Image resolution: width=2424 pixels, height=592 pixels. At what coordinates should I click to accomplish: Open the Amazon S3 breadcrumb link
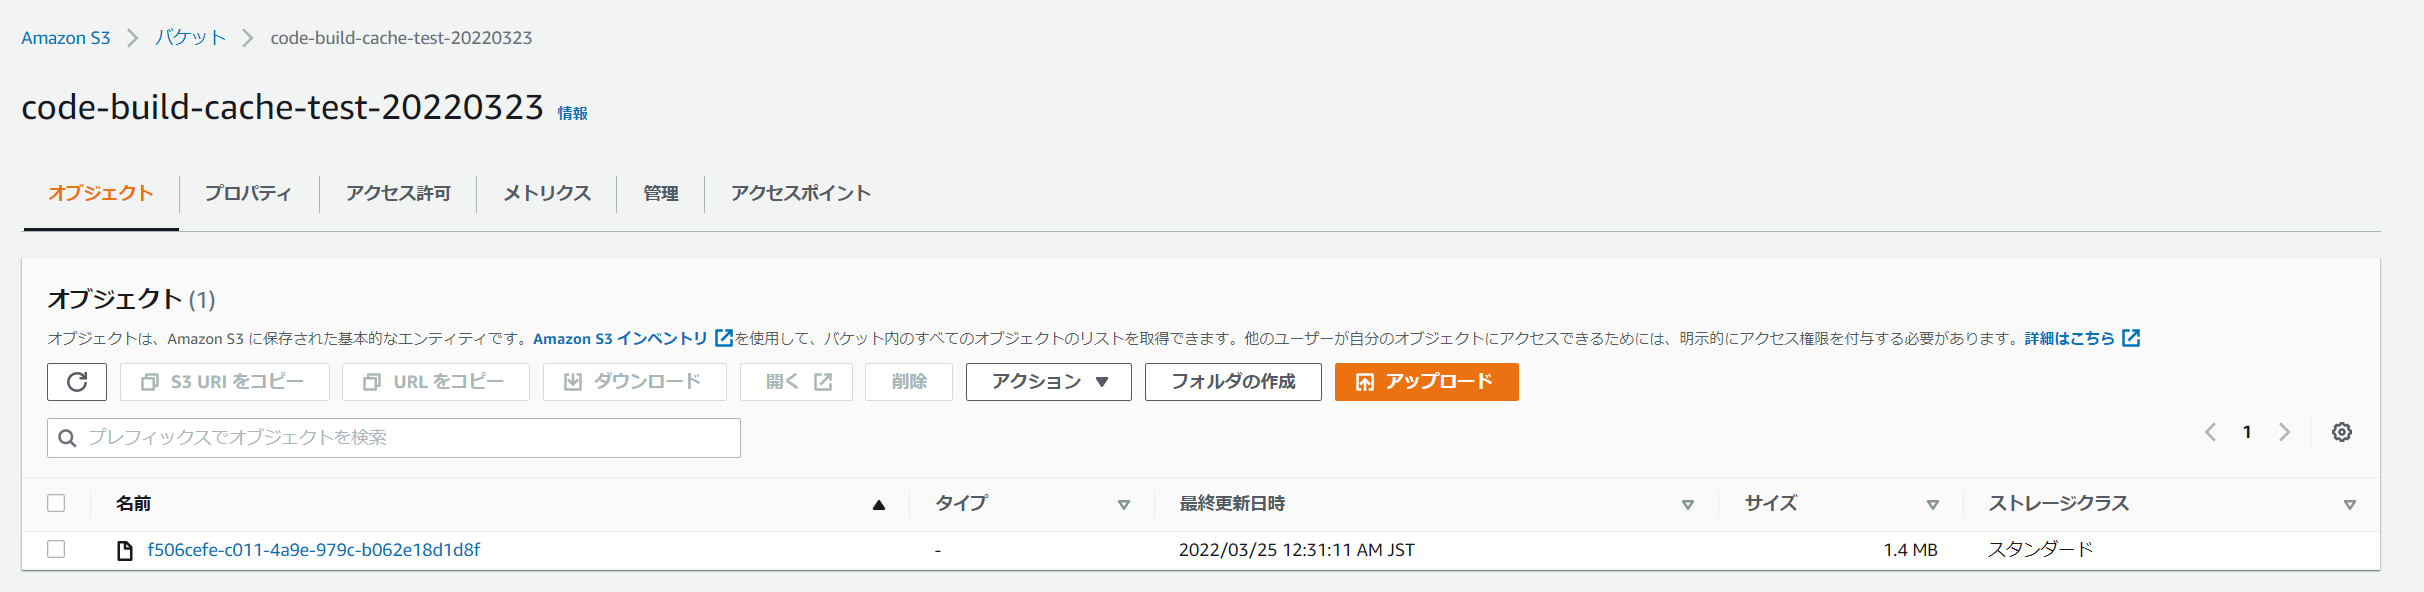click(x=66, y=38)
